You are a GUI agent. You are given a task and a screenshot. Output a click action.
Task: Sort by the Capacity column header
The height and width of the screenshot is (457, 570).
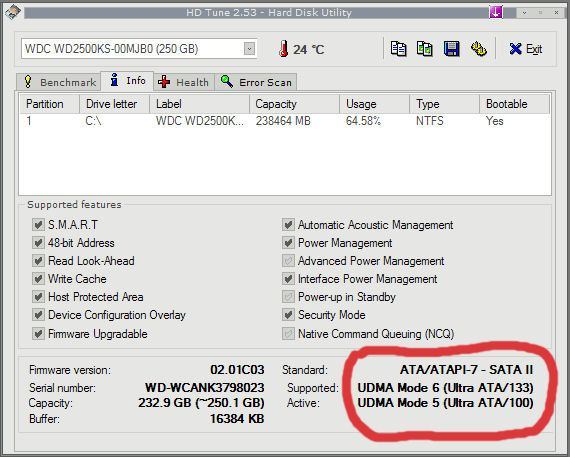[294, 104]
